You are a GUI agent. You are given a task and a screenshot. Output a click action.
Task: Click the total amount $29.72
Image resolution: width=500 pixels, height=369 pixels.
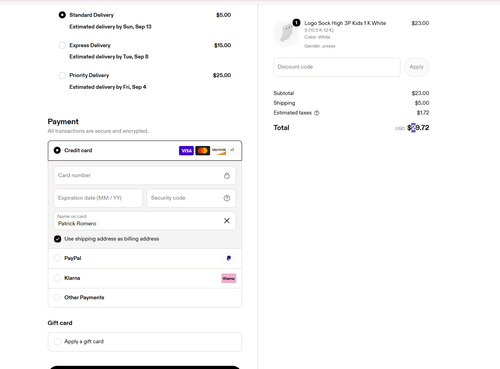[x=418, y=128]
